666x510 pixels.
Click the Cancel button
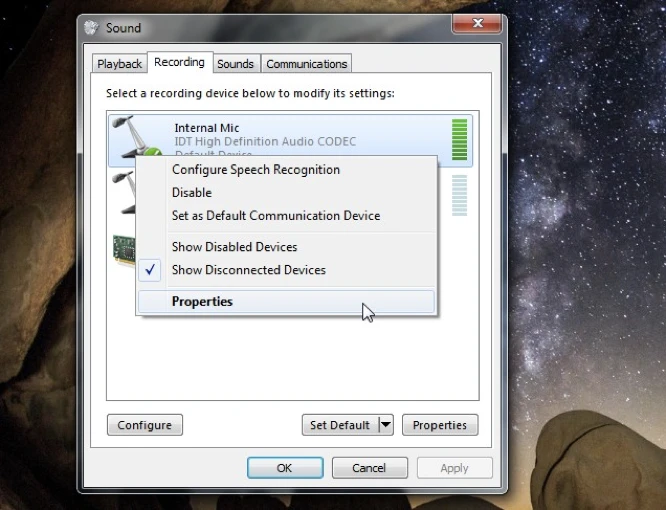[368, 468]
